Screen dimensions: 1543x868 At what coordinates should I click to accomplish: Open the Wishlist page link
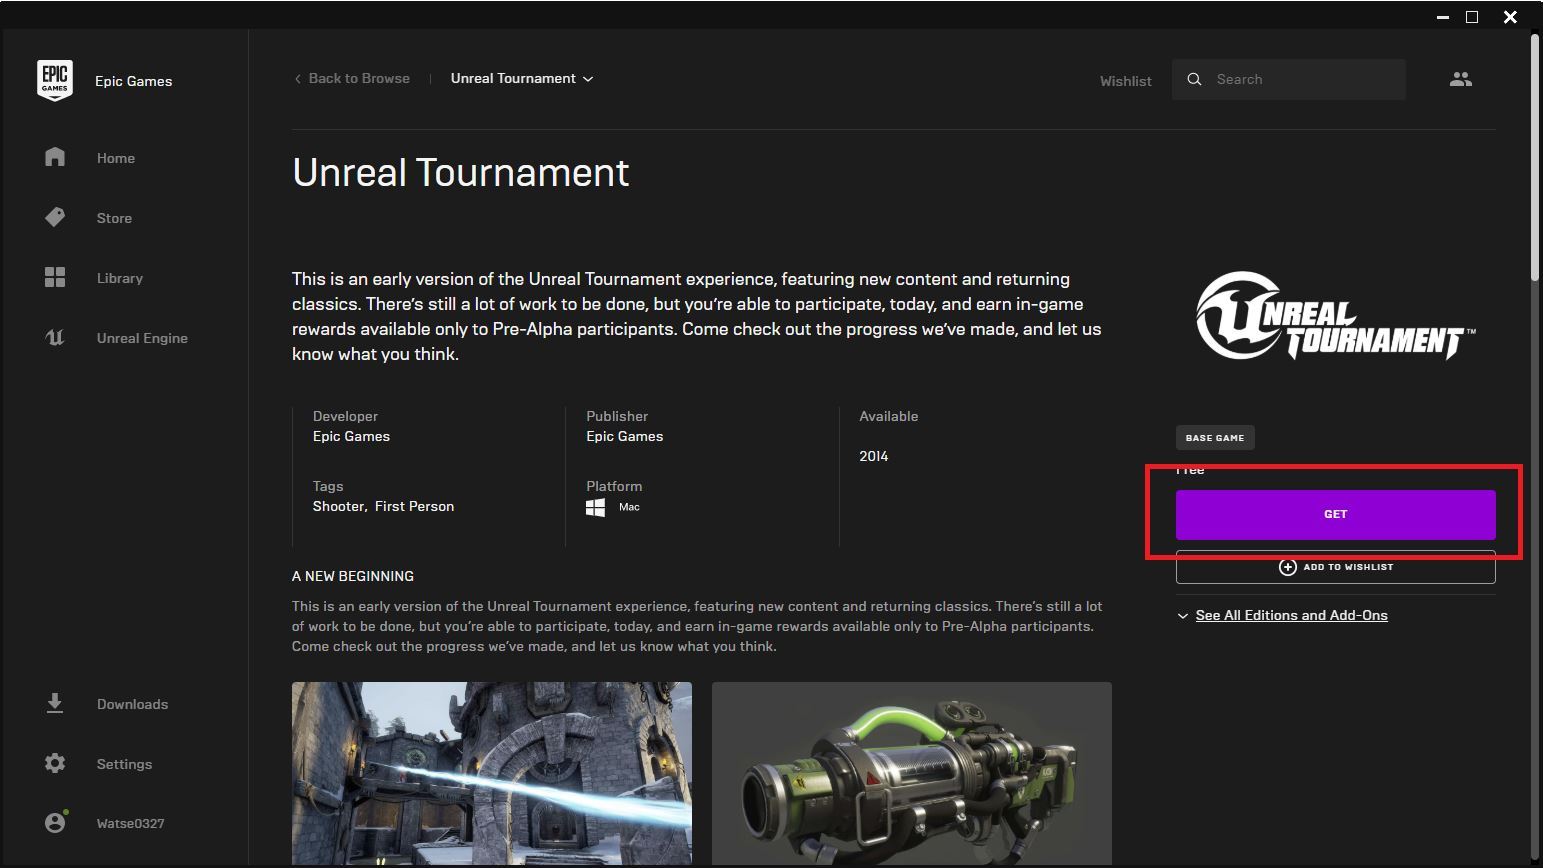(1125, 81)
